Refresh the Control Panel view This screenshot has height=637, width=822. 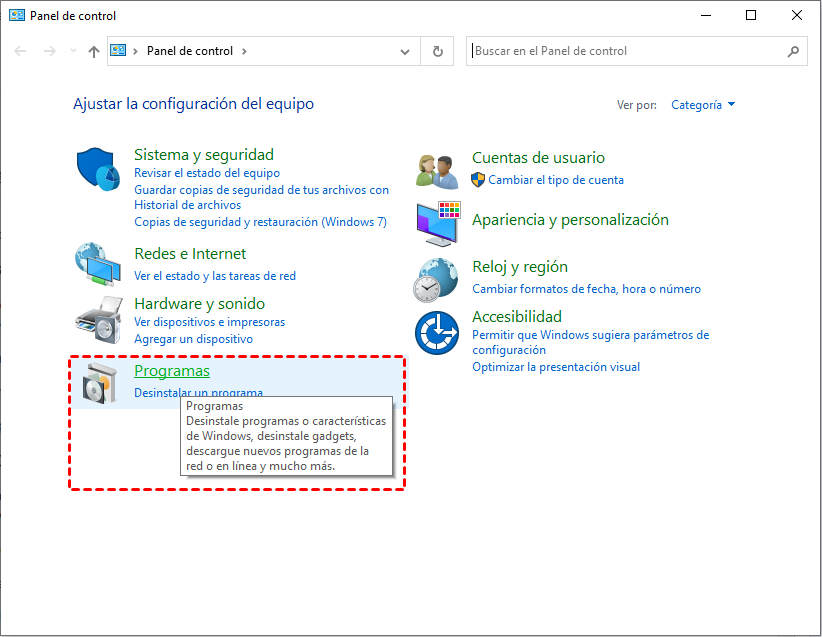click(437, 51)
